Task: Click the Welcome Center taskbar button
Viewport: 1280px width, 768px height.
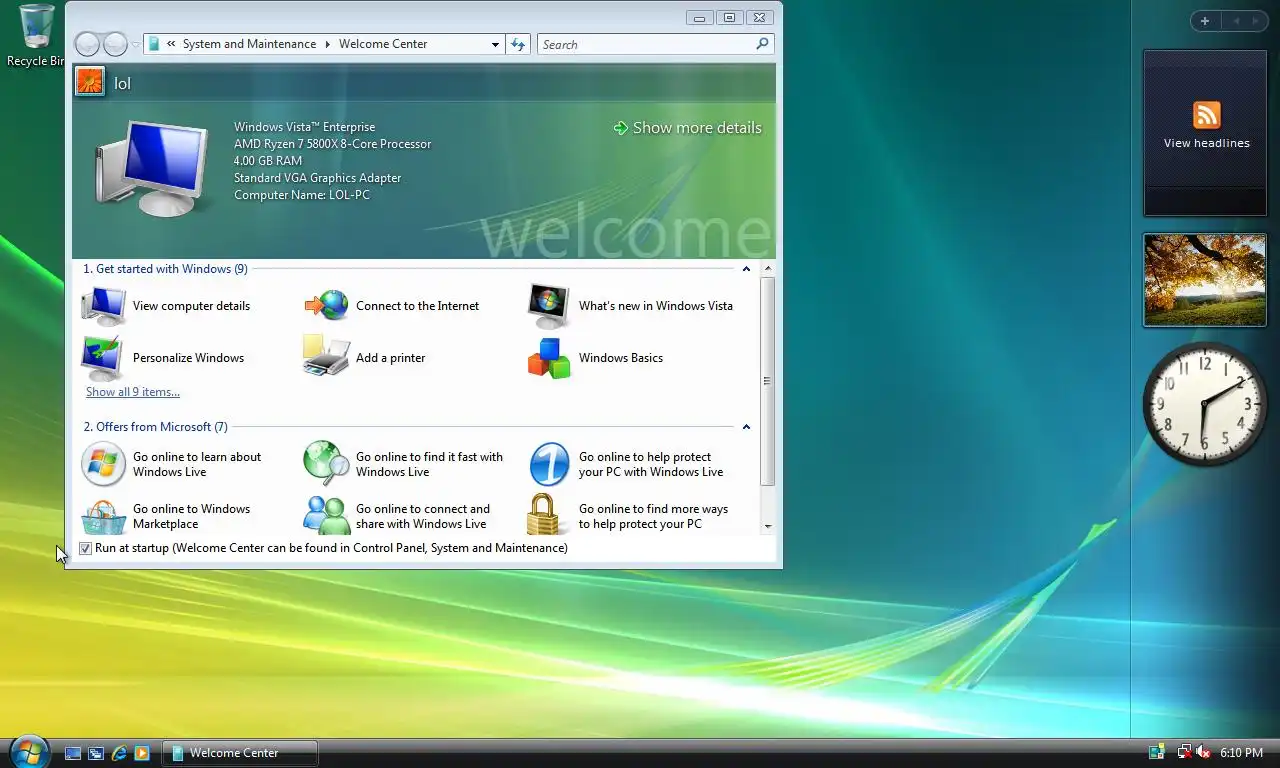Action: point(240,753)
